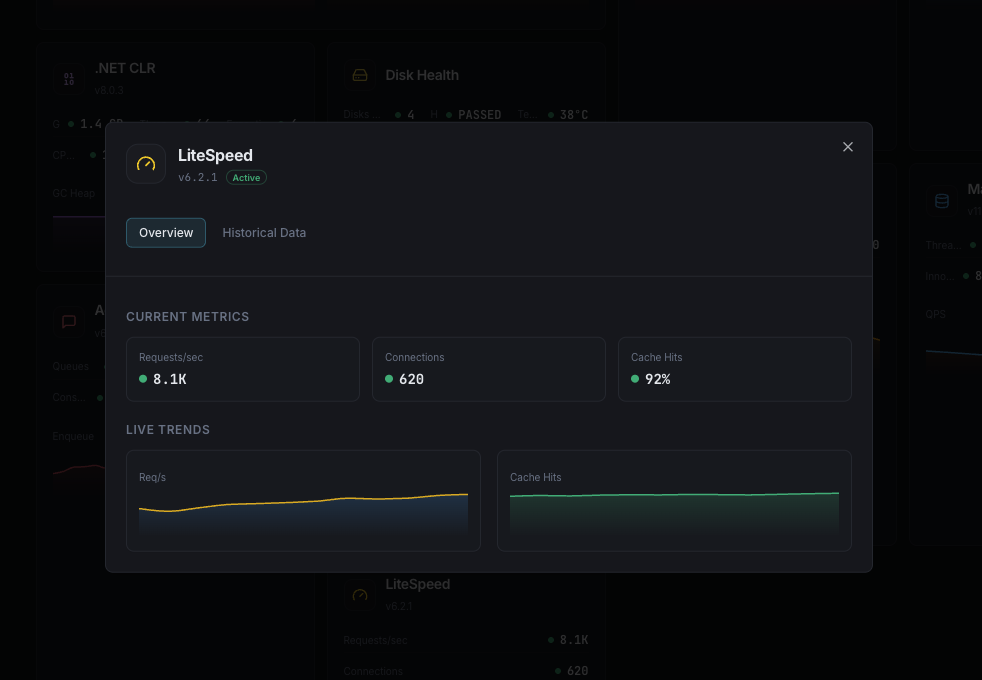
Task: Click the green status dot beside 8.1K
Action: coord(141,379)
